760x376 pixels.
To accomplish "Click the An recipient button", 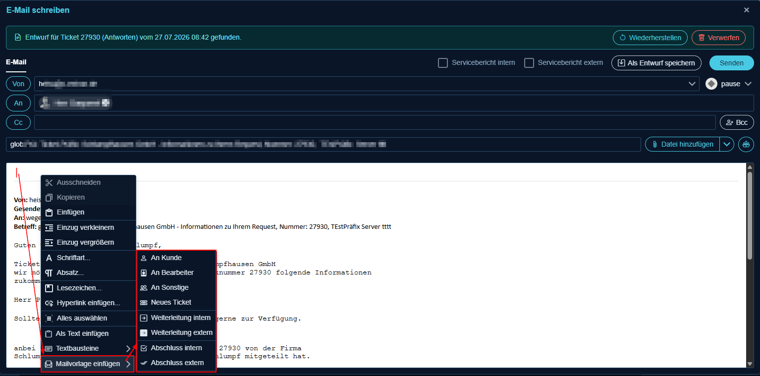I will [x=18, y=103].
